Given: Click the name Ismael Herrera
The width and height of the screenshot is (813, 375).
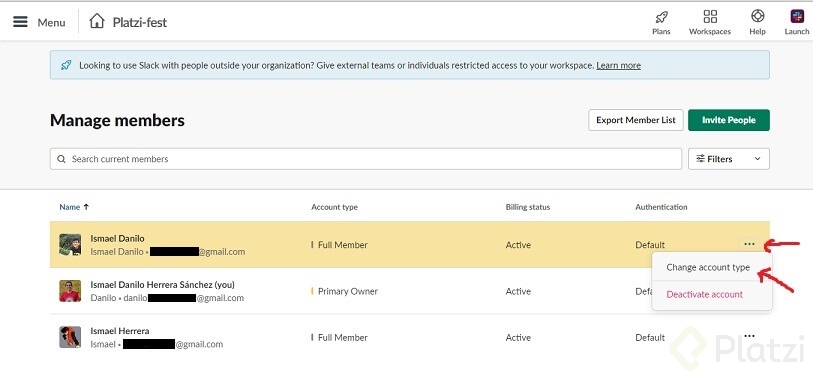Looking at the screenshot, I should (x=120, y=331).
